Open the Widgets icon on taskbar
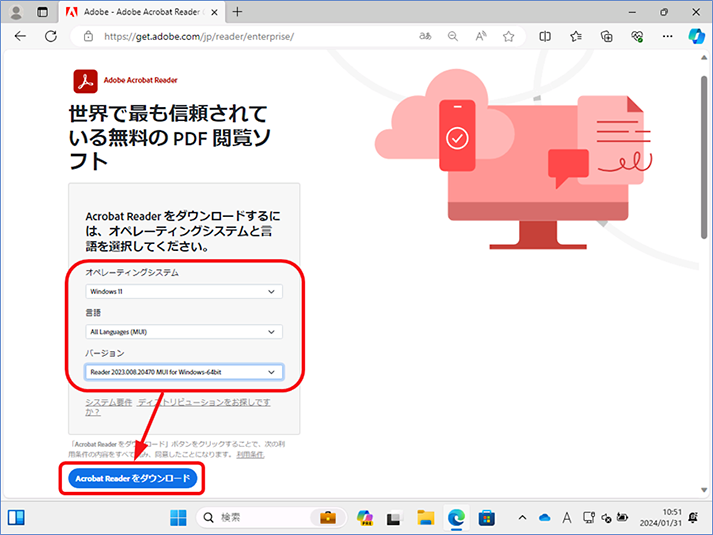 click(16, 517)
